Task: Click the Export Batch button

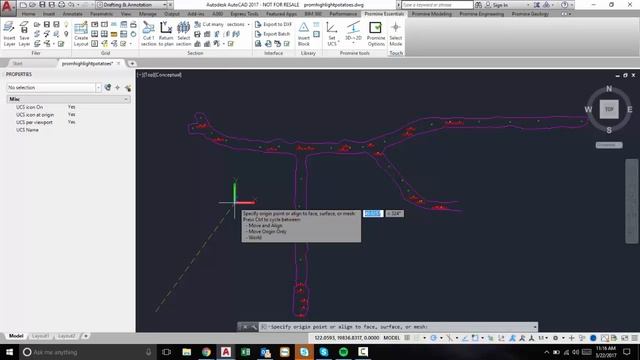Action: click(272, 34)
